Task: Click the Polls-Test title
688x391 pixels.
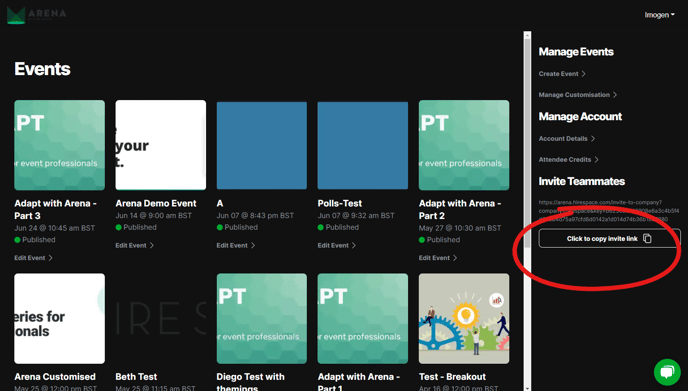Action: 340,203
